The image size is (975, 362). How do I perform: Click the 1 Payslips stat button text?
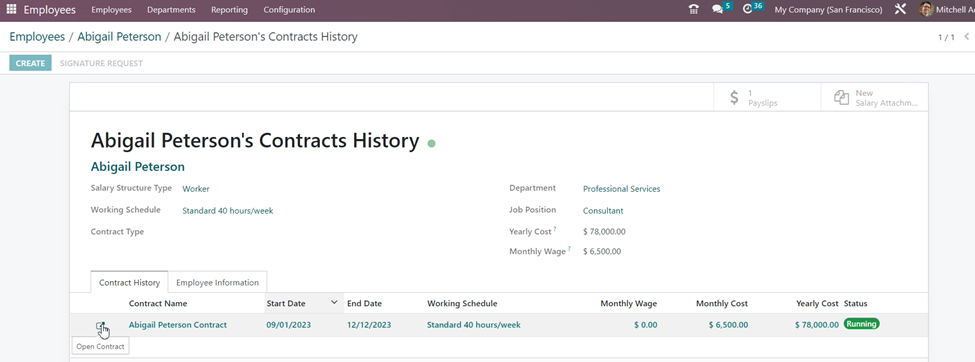[x=763, y=98]
